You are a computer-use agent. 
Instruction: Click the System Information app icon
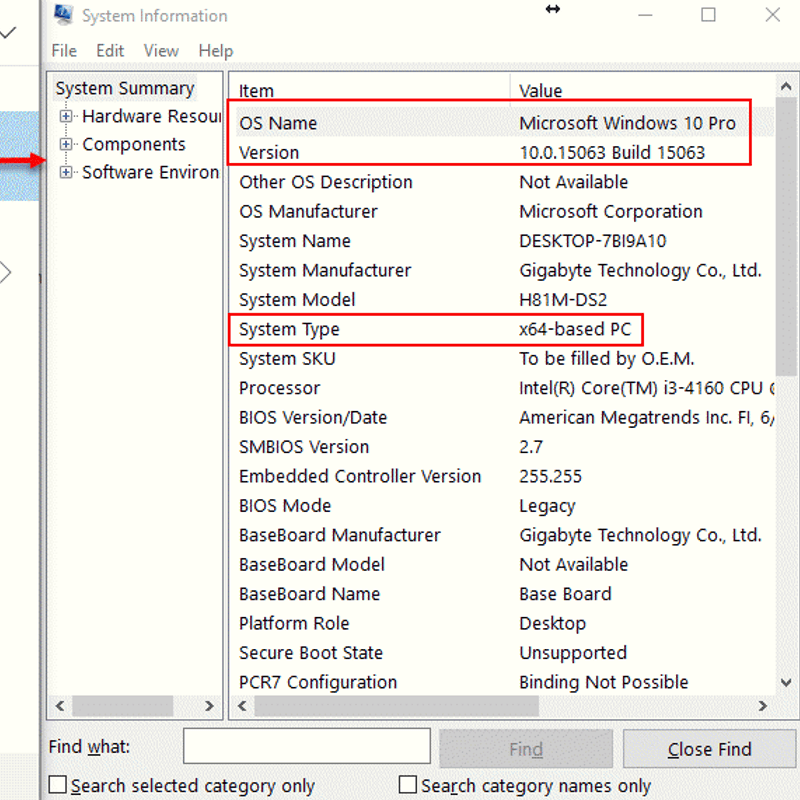(63, 14)
